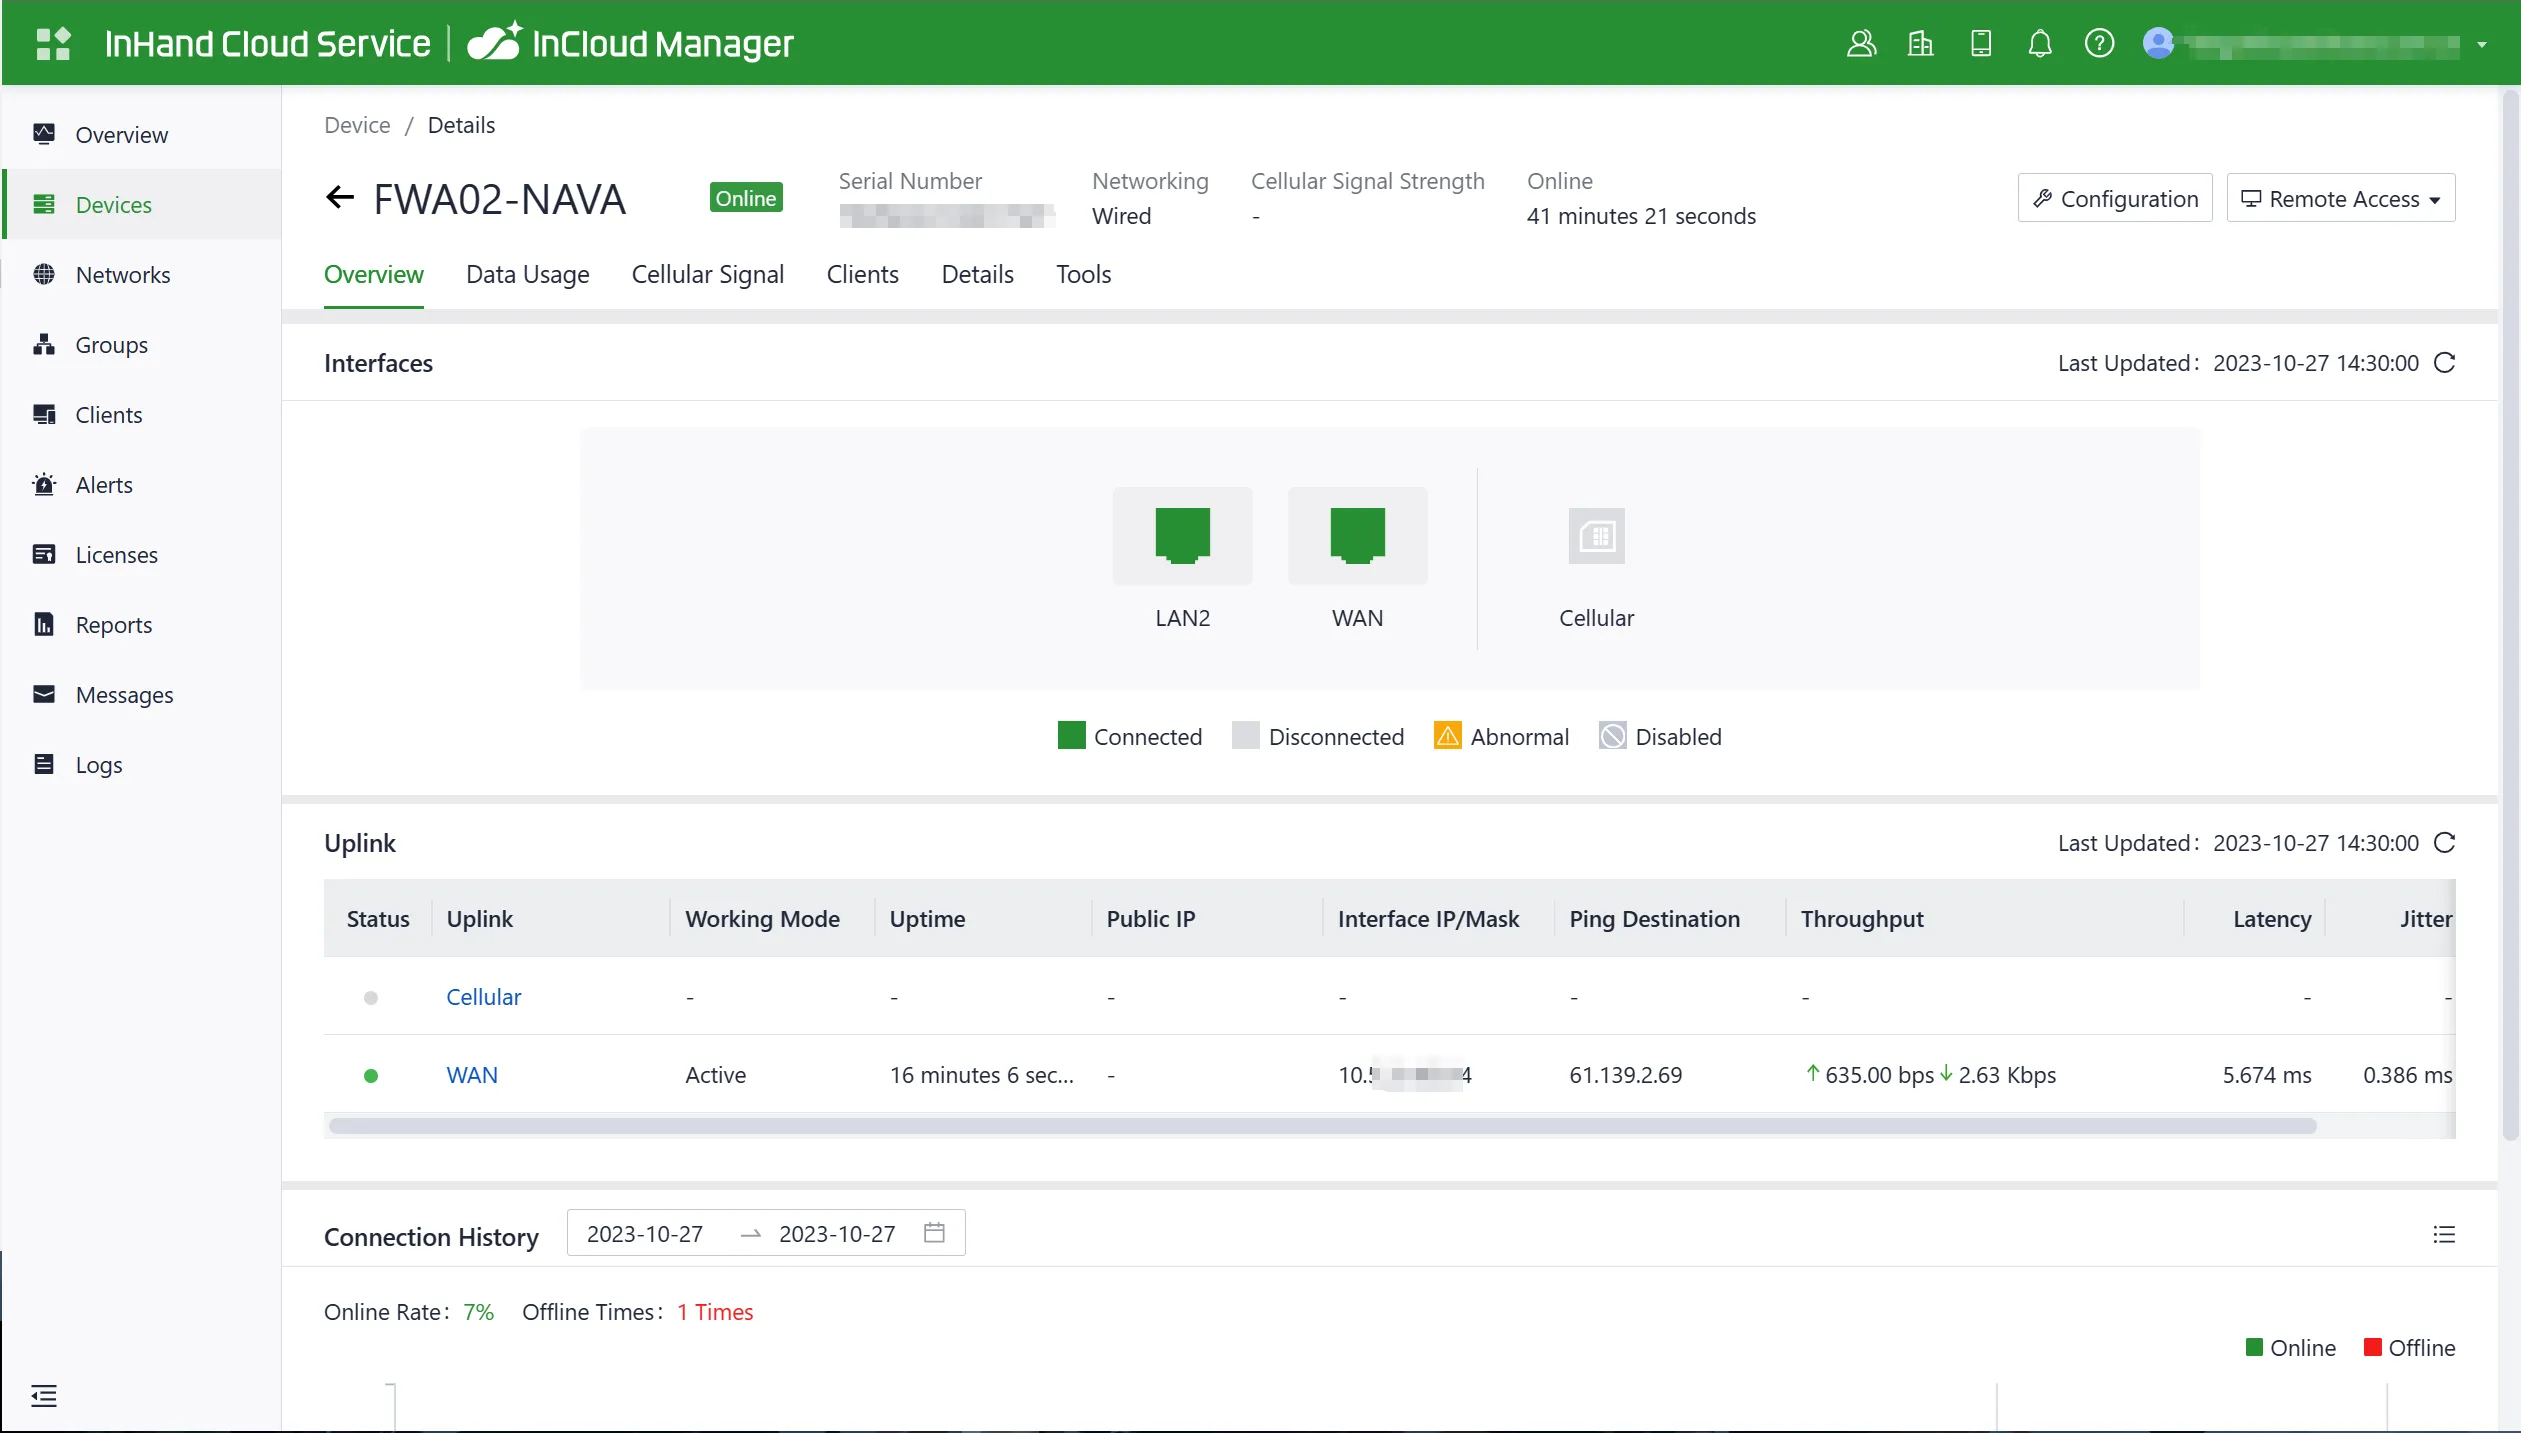The width and height of the screenshot is (2521, 1433).
Task: Switch to the Clients device tab
Action: pos(862,275)
